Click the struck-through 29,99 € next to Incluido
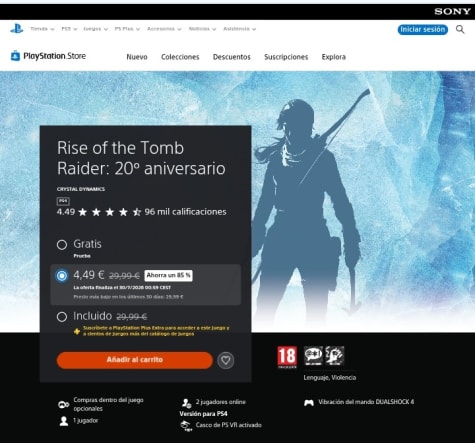 (132, 317)
